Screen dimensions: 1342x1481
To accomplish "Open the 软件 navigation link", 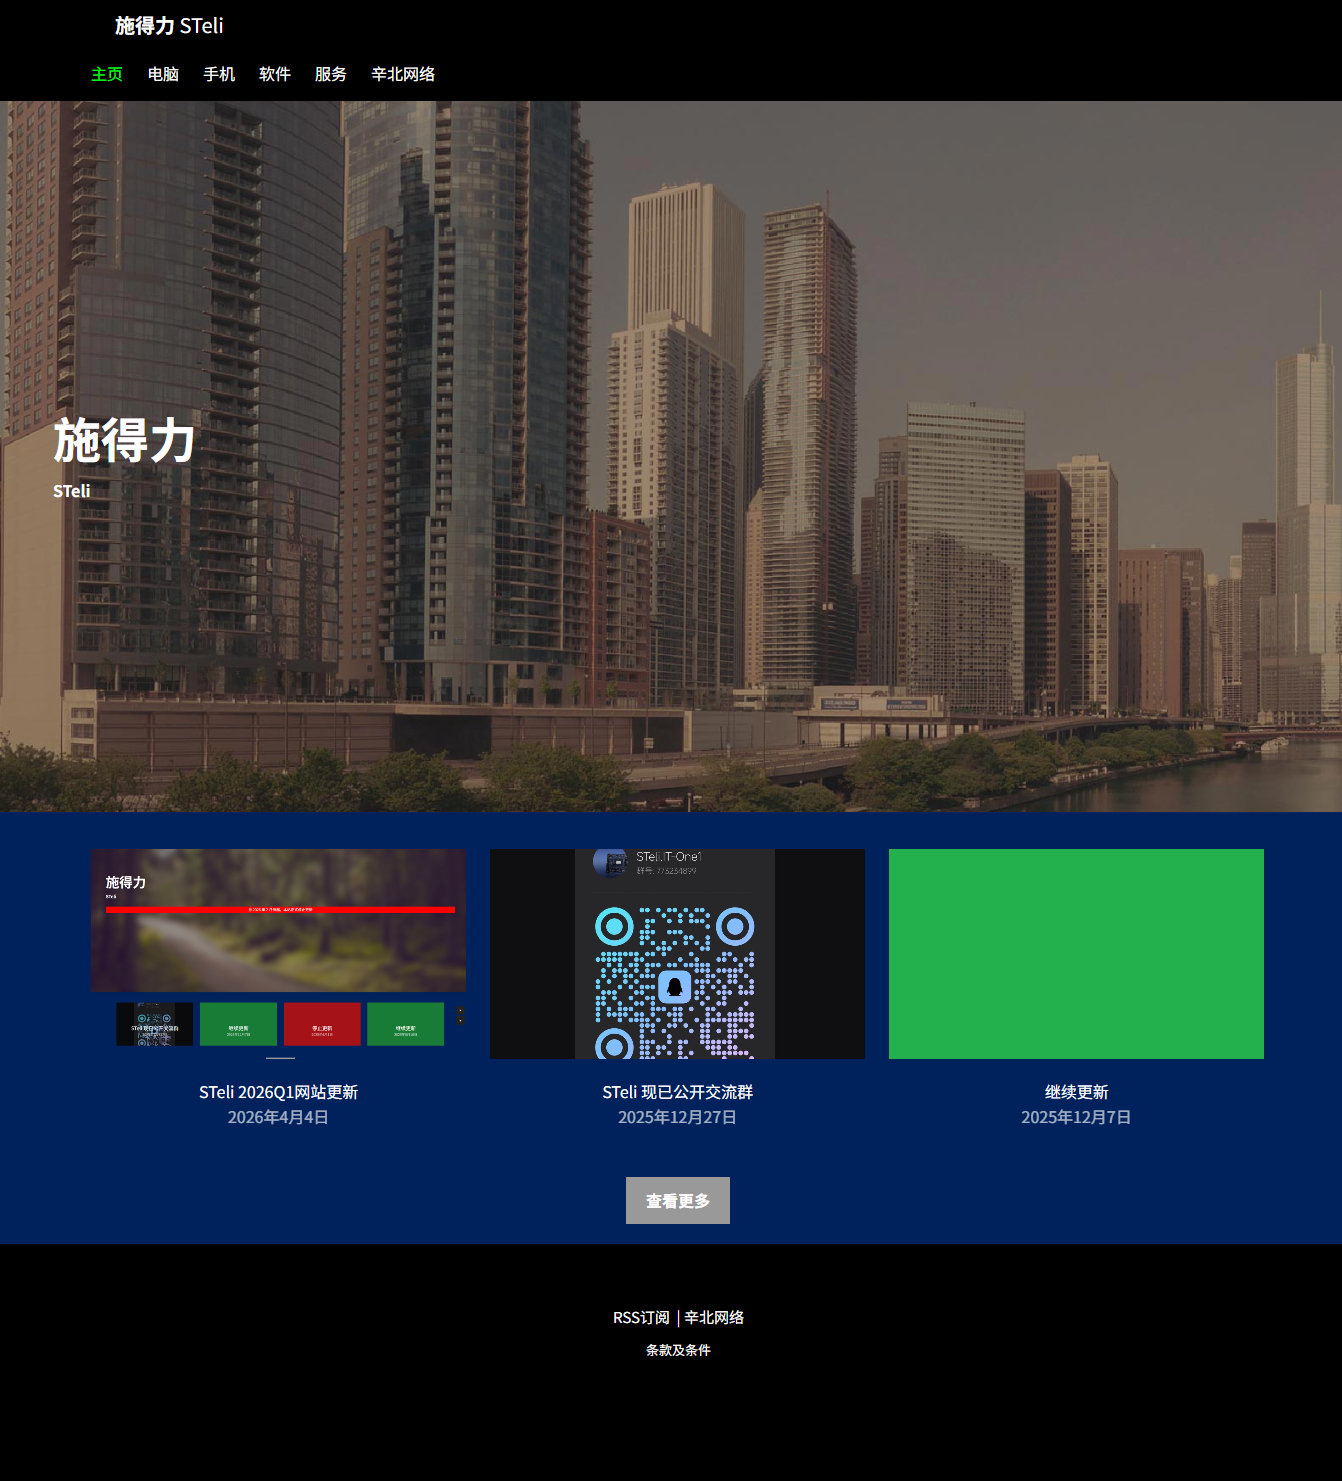I will (x=275, y=74).
